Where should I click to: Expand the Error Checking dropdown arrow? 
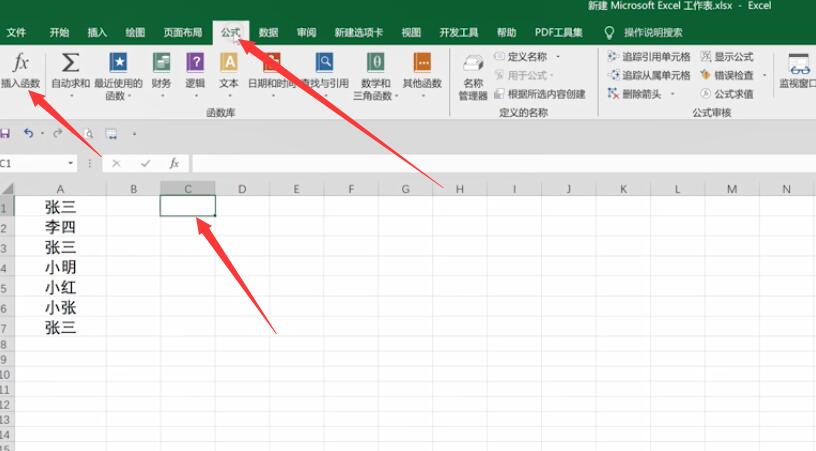(764, 75)
